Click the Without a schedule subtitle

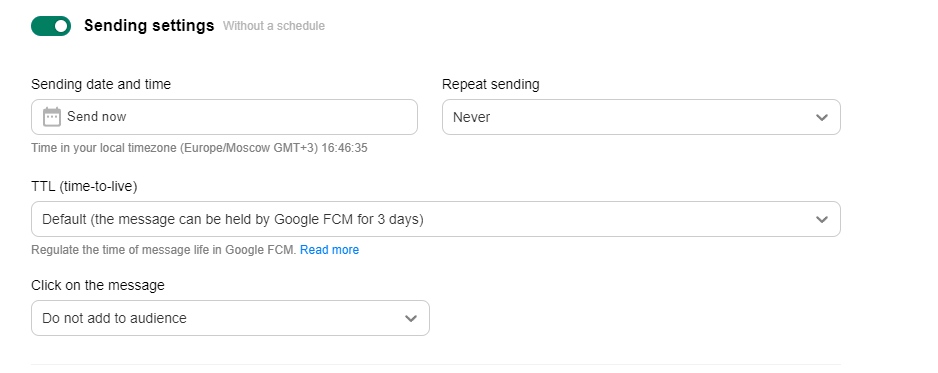tap(274, 26)
